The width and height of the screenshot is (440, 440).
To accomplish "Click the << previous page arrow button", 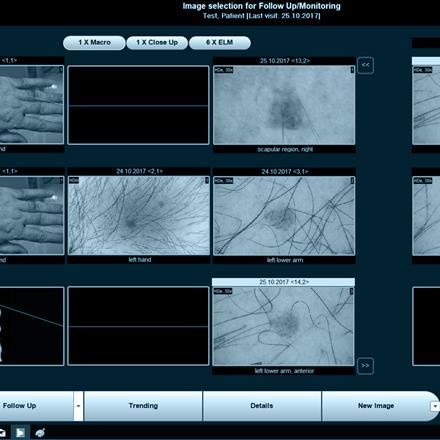I will click(x=365, y=65).
